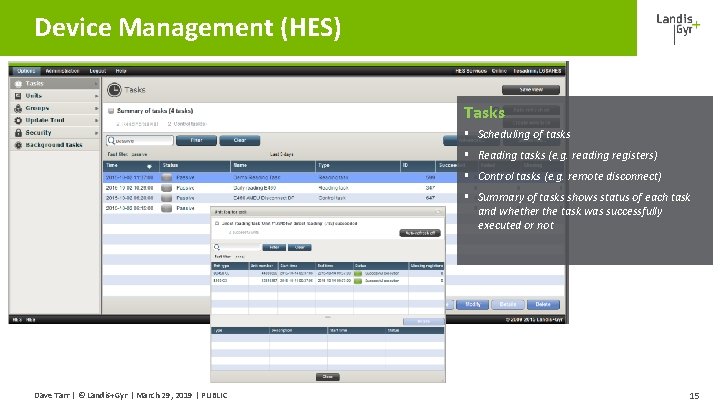Viewport: 720px width, 405px height.
Task: Click the Close button in the dialog
Action: click(x=328, y=377)
